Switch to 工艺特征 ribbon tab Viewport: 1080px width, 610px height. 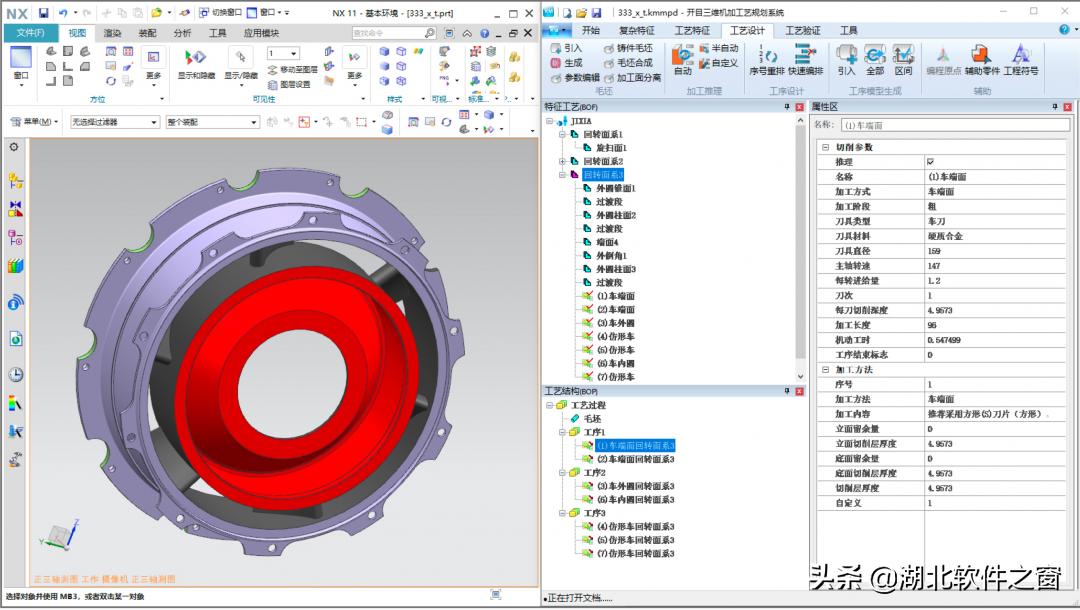pos(692,30)
